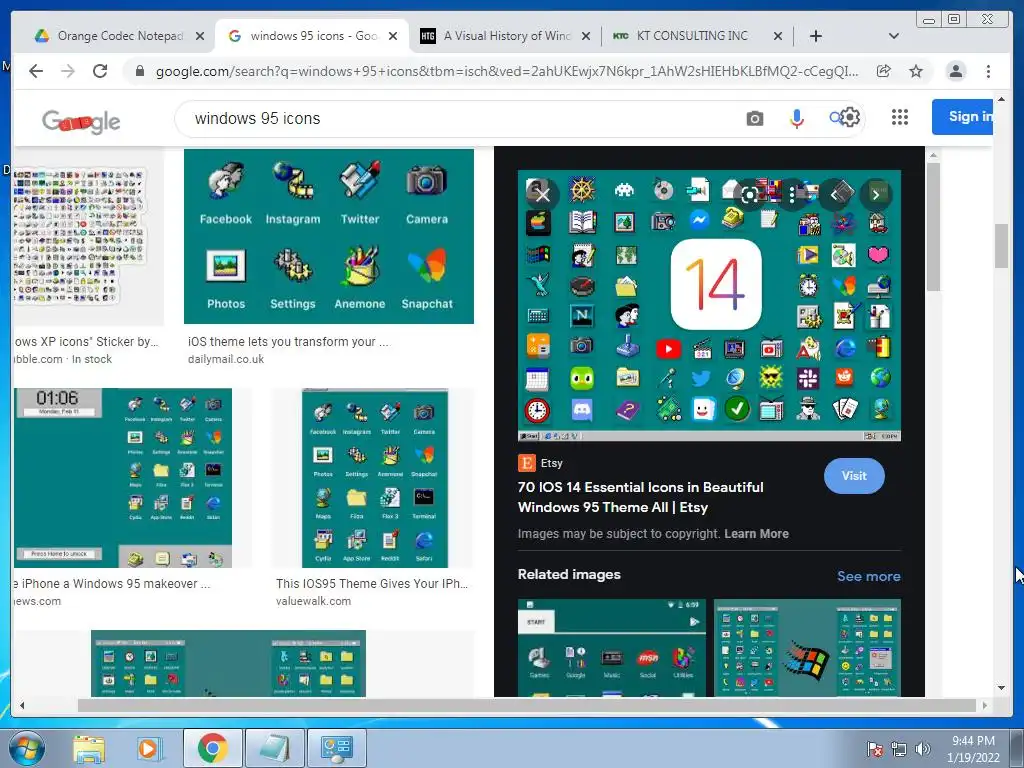The image size is (1024, 768).
Task: Open the network icon in system tray
Action: [x=899, y=749]
